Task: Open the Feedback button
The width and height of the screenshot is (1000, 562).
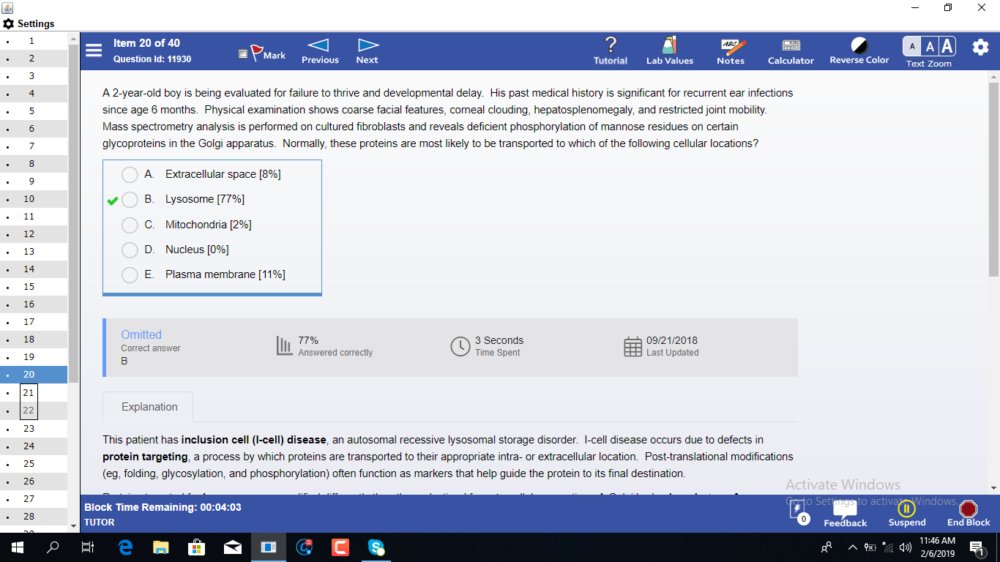Action: [x=845, y=514]
